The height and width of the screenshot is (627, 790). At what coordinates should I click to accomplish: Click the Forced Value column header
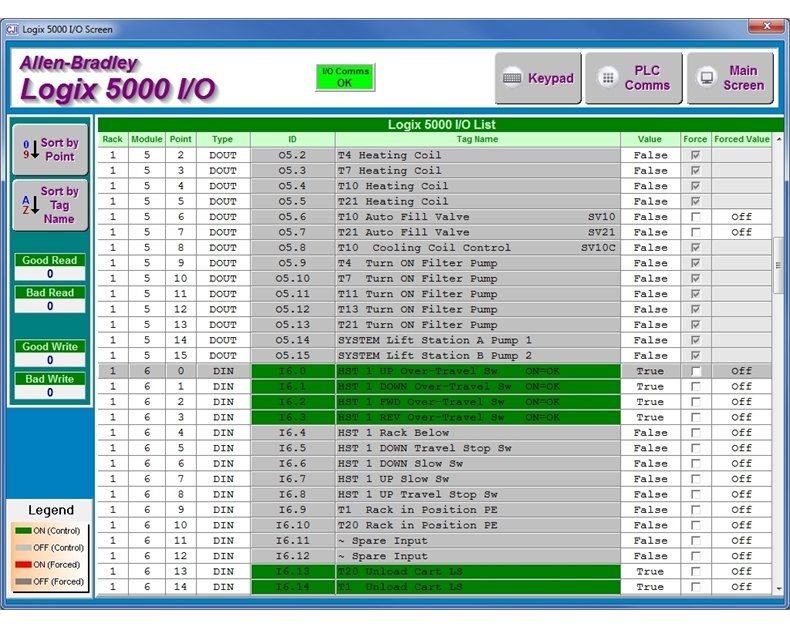(742, 139)
